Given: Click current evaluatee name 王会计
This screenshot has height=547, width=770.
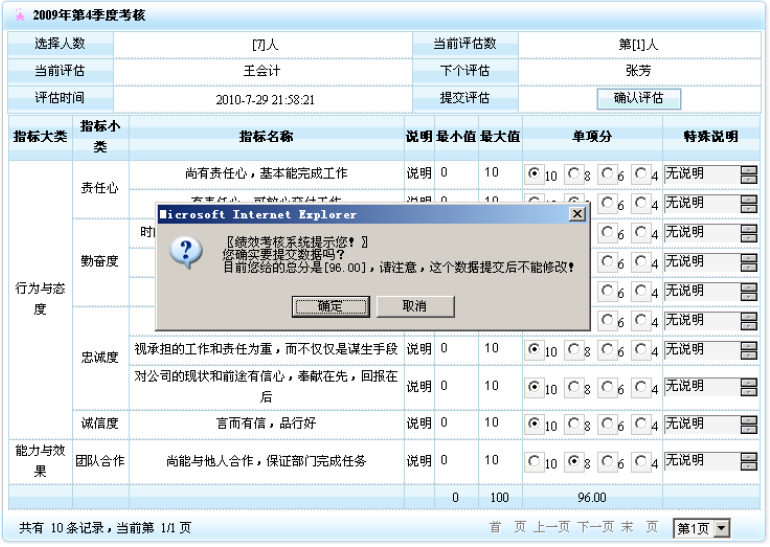Looking at the screenshot, I should click(262, 71).
